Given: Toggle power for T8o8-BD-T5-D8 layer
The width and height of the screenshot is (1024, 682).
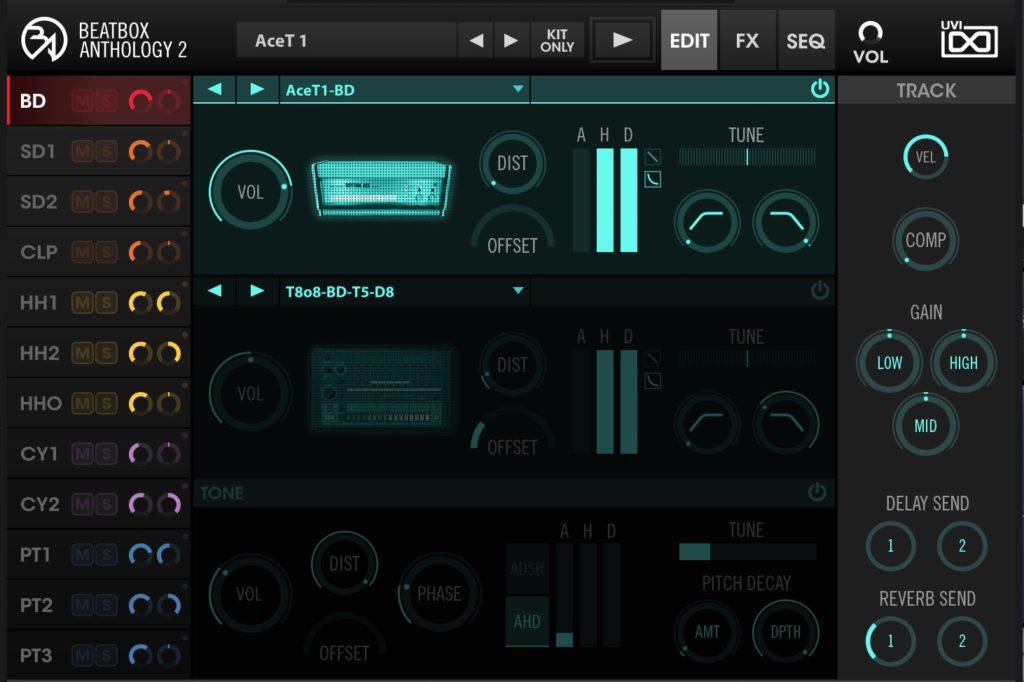Looking at the screenshot, I should [x=820, y=291].
